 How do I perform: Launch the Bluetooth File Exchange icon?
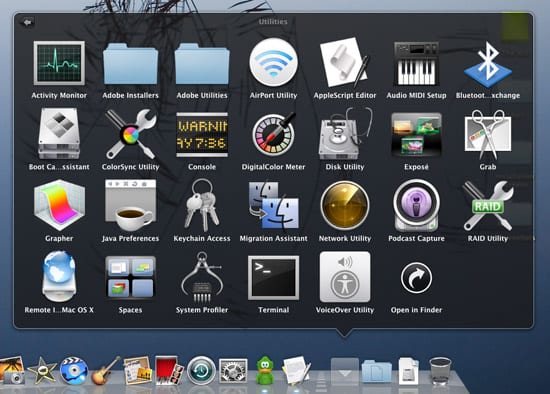point(488,64)
